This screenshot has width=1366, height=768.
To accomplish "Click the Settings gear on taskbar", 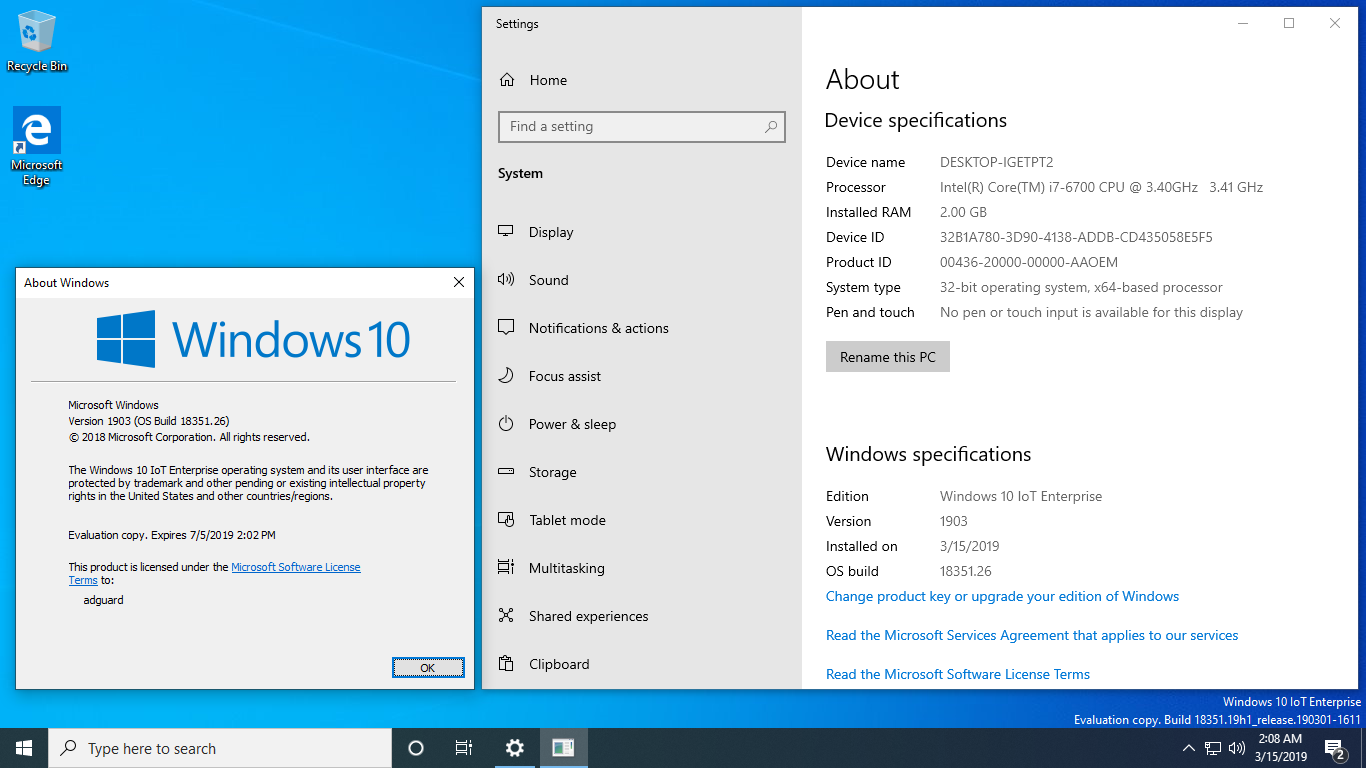I will pos(514,748).
